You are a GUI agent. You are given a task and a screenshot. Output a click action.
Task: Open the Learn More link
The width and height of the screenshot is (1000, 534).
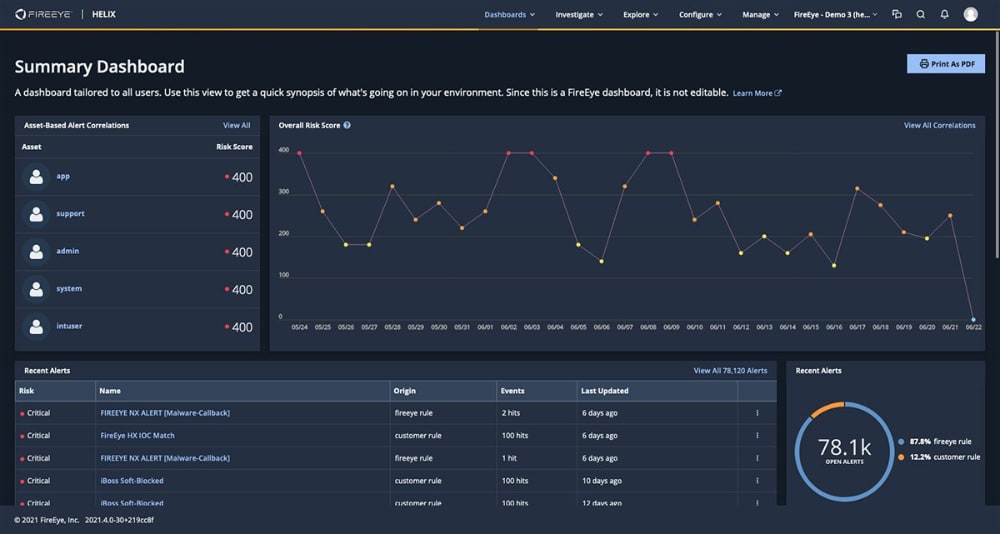(x=757, y=93)
